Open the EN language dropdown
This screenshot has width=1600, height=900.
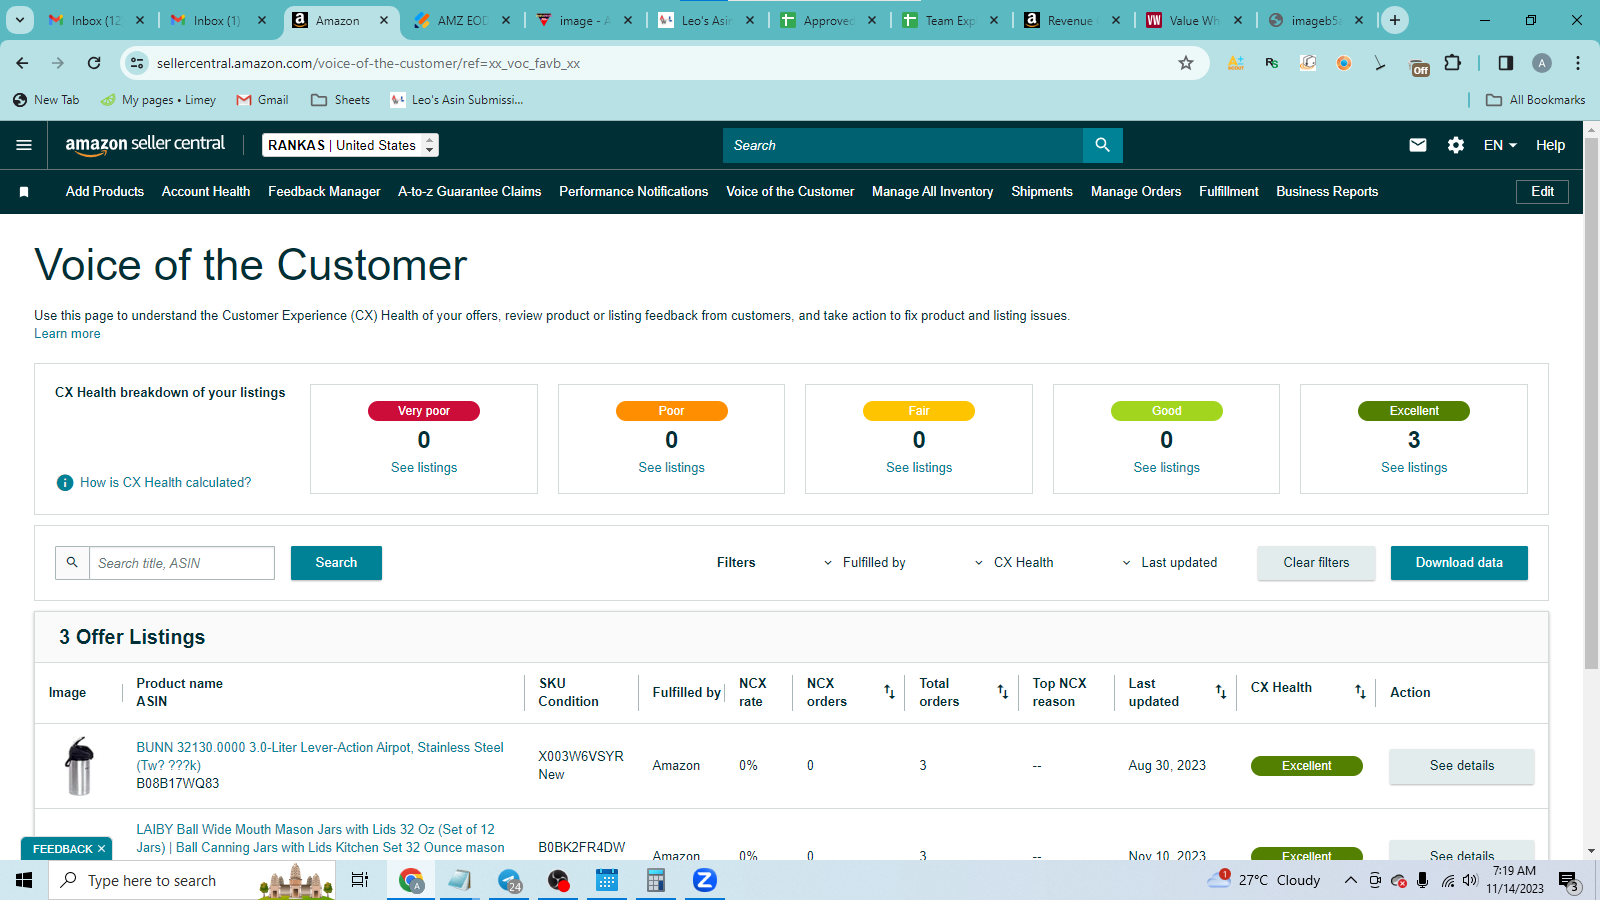(1500, 145)
